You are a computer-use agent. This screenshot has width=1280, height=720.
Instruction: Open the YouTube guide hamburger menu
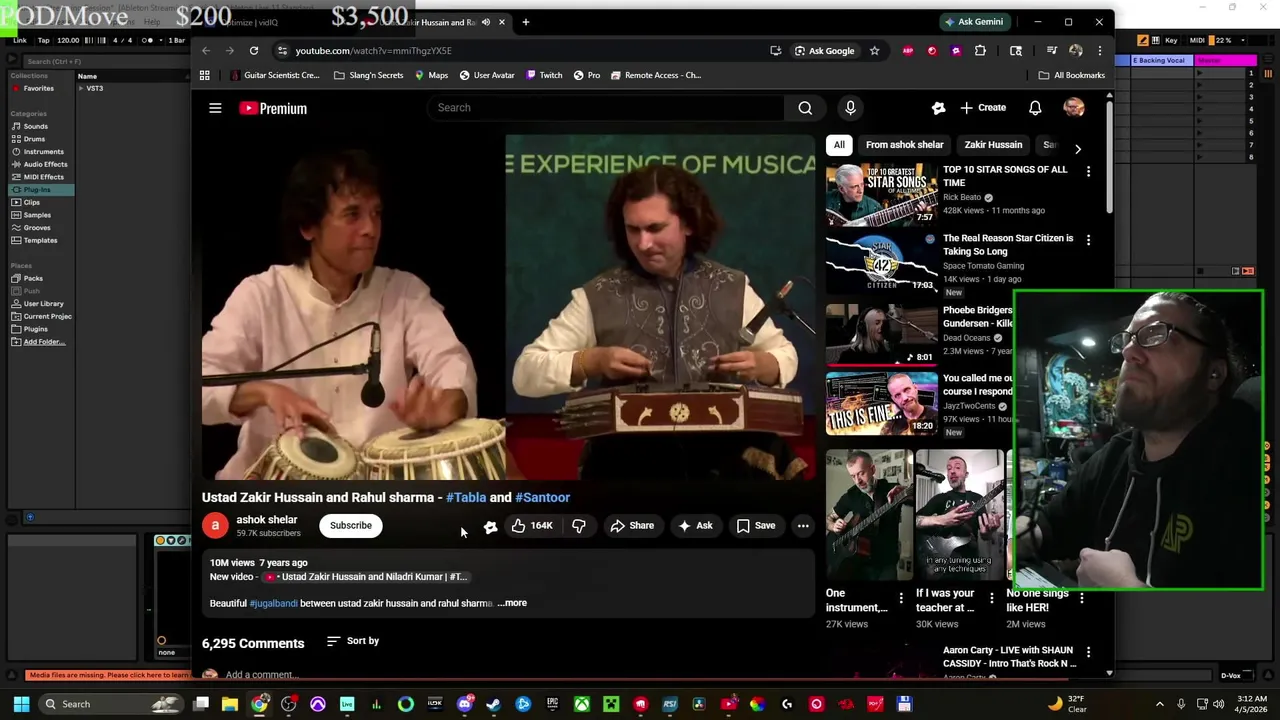pyautogui.click(x=215, y=108)
